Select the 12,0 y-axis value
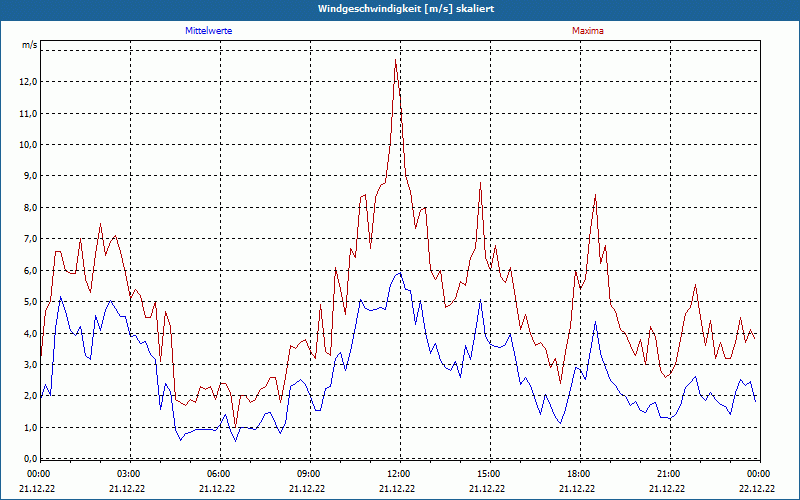 pos(28,82)
